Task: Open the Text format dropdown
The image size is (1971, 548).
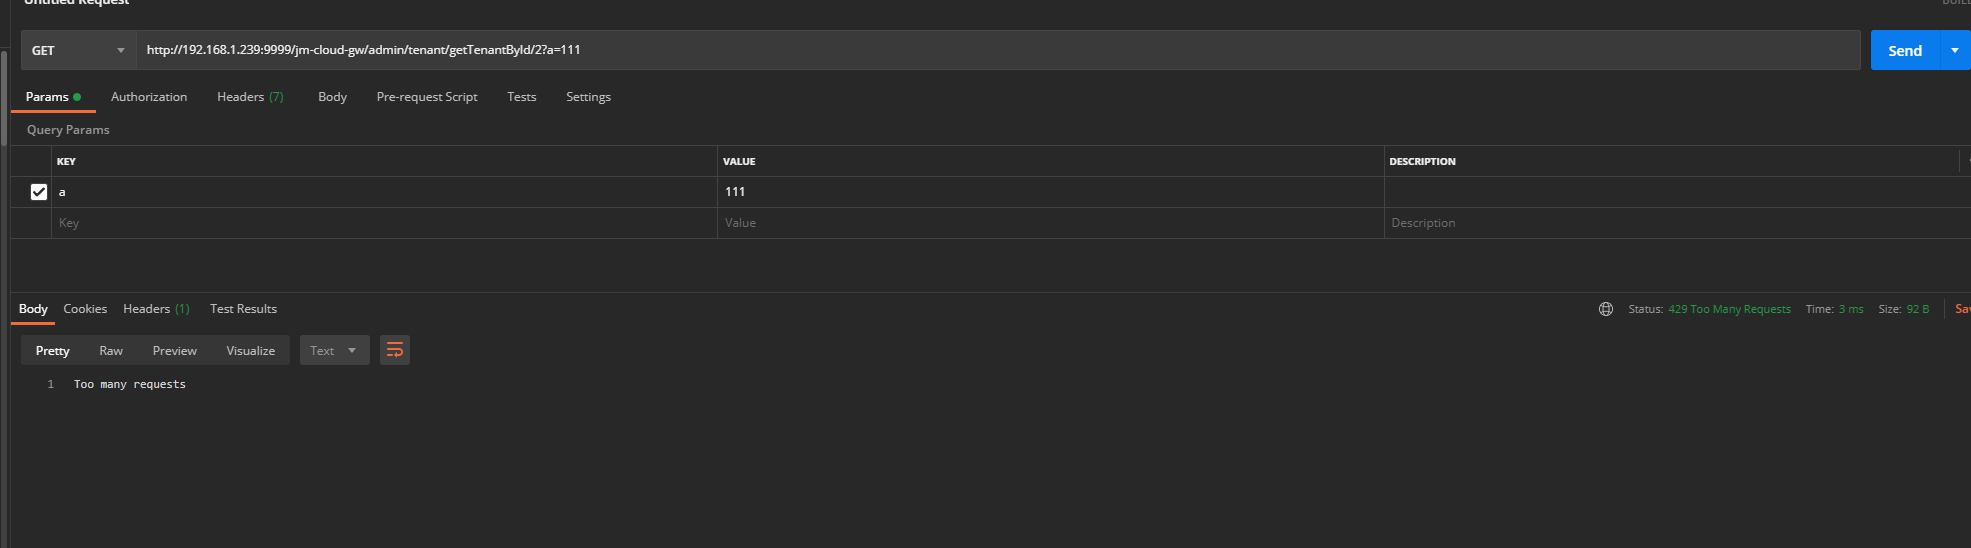Action: click(x=334, y=350)
